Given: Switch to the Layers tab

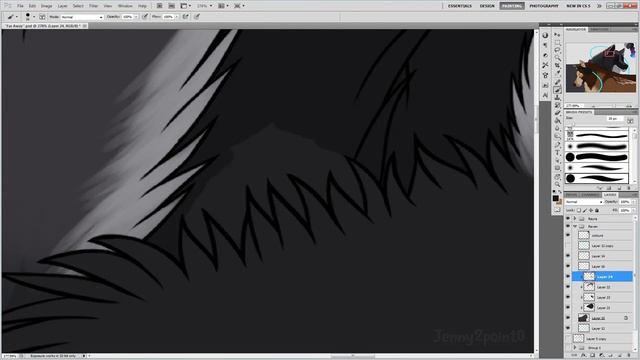Looking at the screenshot, I should (x=610, y=195).
